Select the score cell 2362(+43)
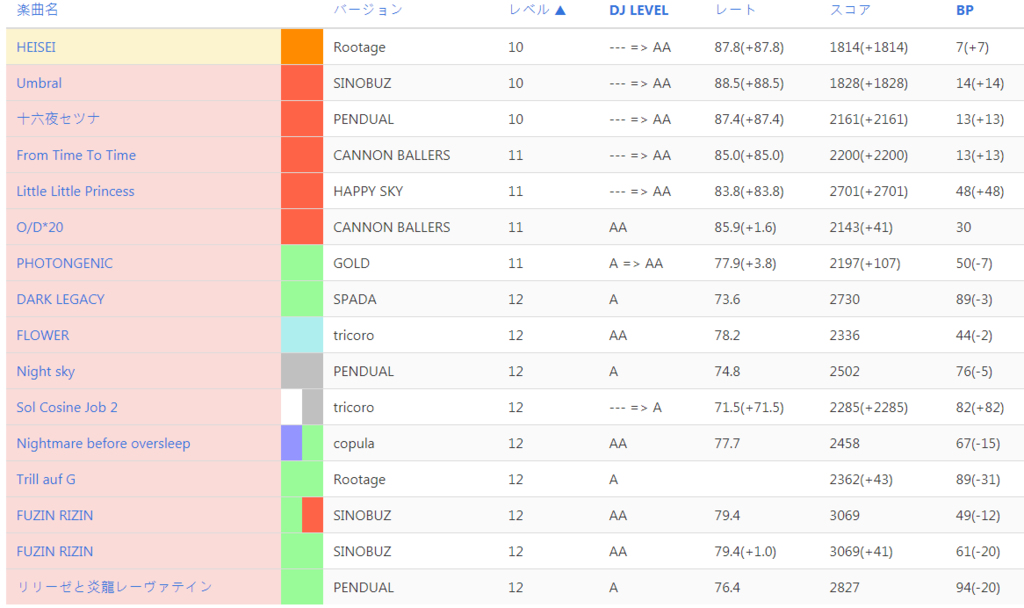Image resolution: width=1024 pixels, height=608 pixels. (861, 479)
